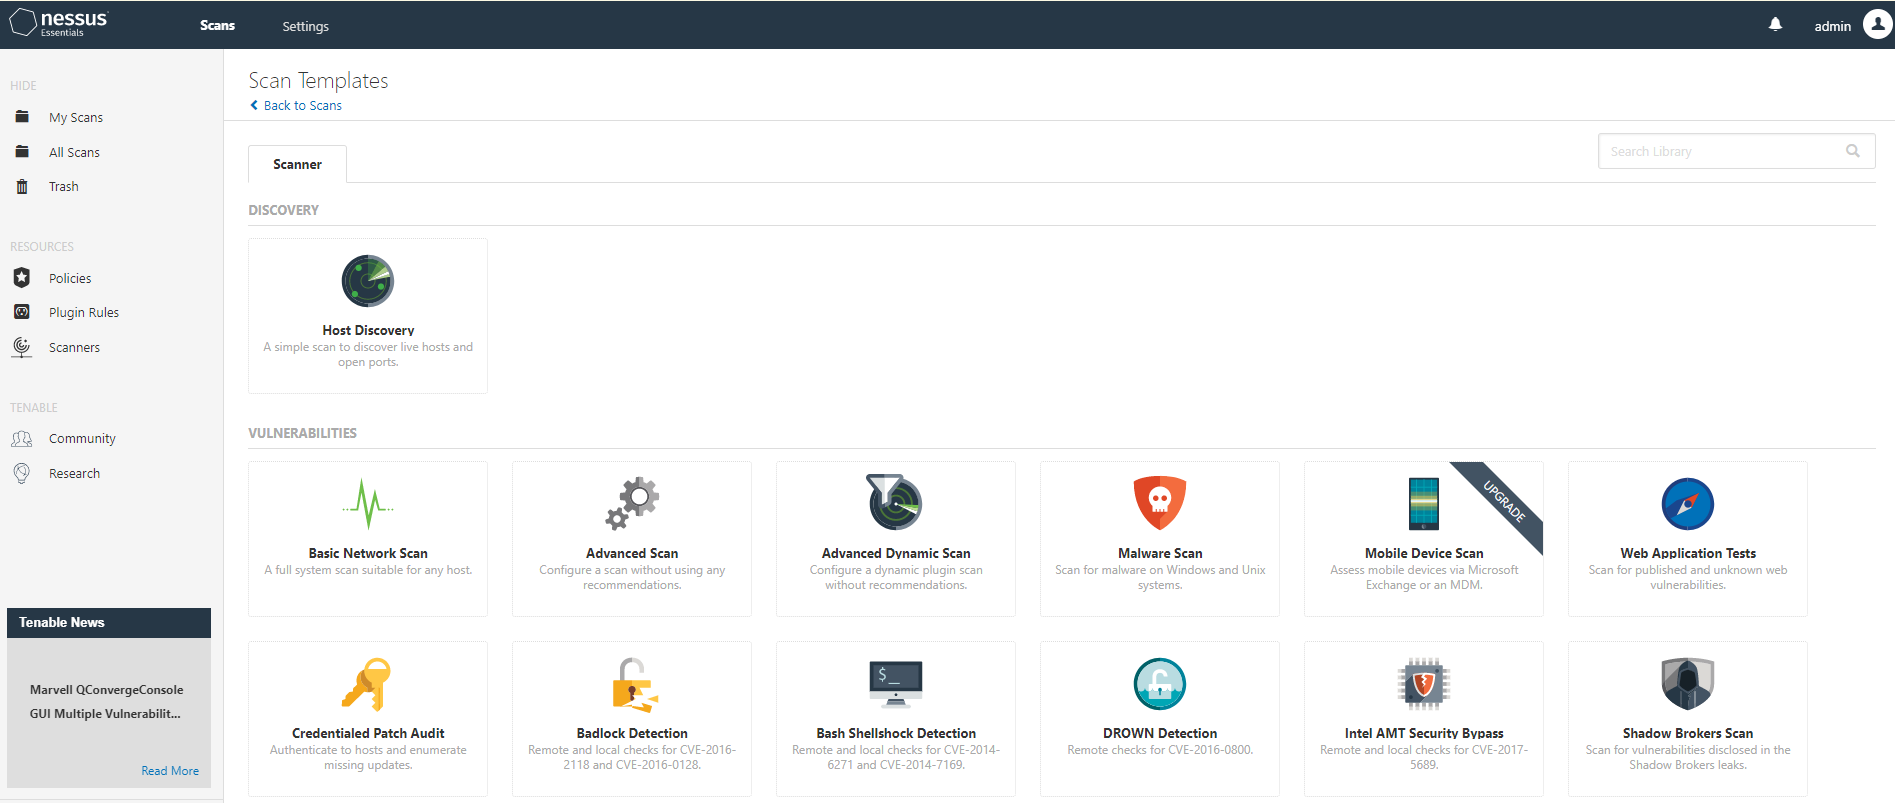Viewport: 1895px width, 803px height.
Task: Click Back to Scans link
Action: [x=296, y=105]
